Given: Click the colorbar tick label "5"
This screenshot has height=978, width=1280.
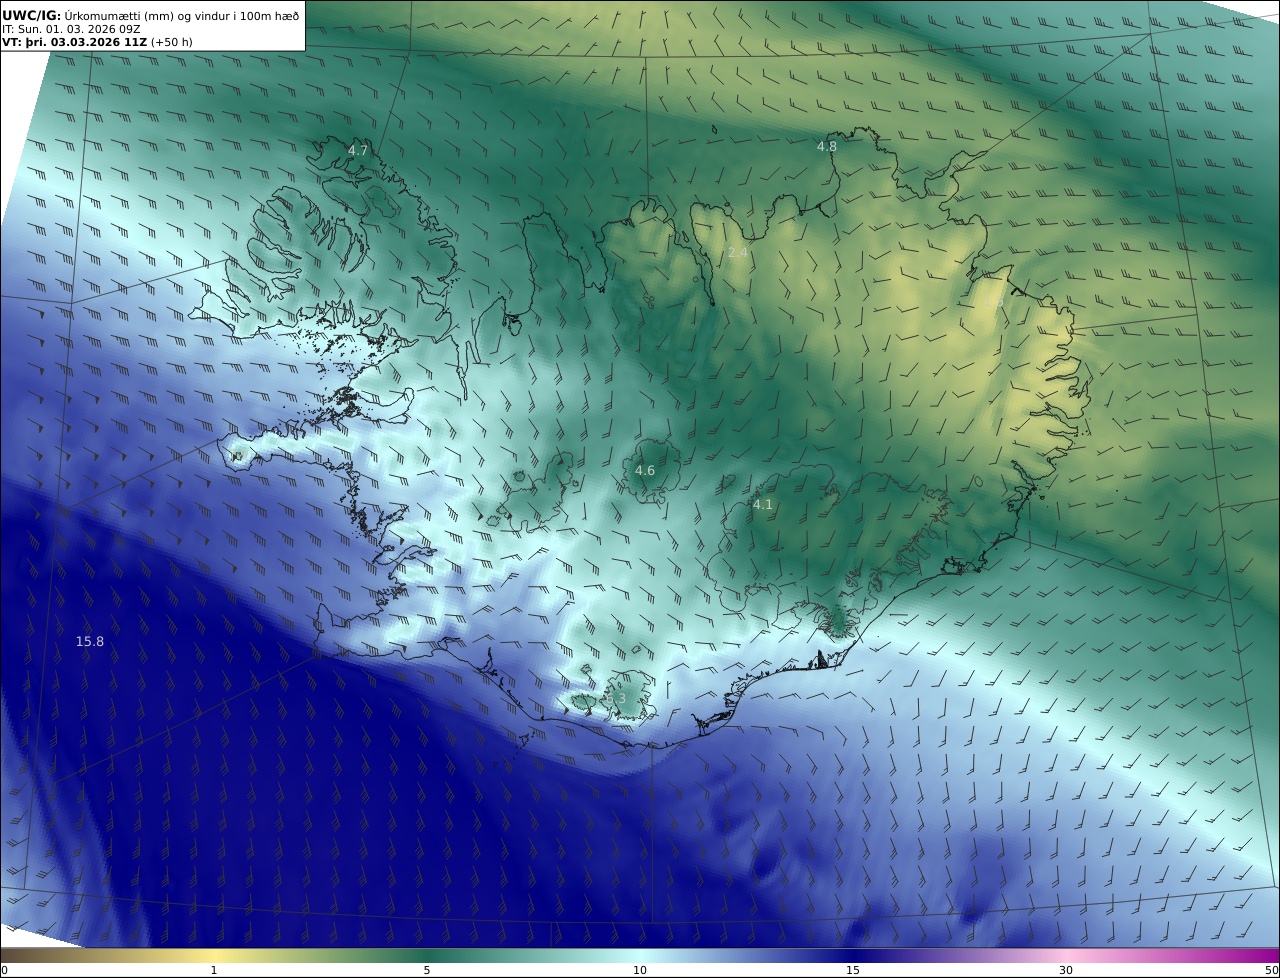Looking at the screenshot, I should (x=427, y=970).
